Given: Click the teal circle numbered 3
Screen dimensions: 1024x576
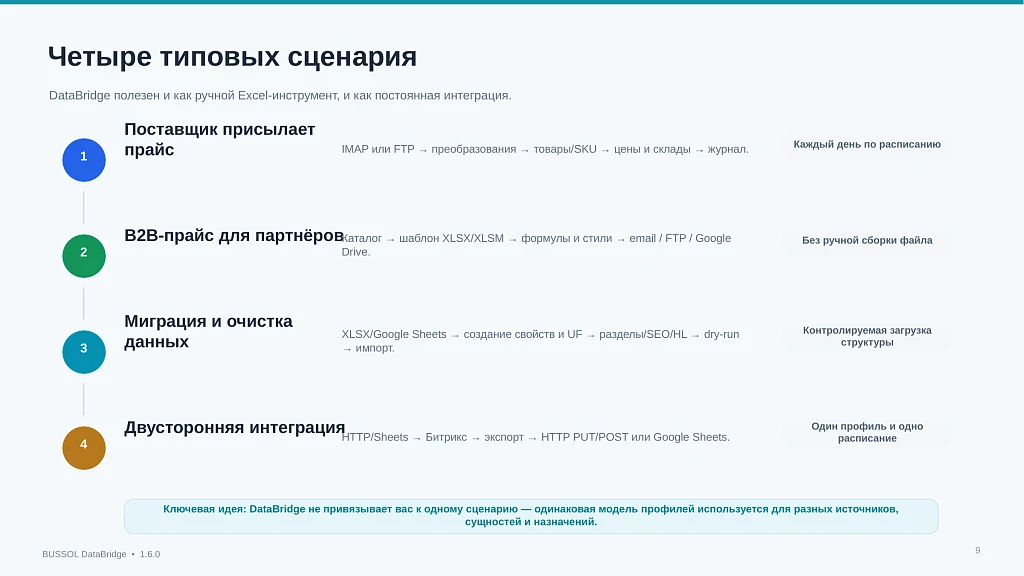Looking at the screenshot, I should pyautogui.click(x=84, y=352).
